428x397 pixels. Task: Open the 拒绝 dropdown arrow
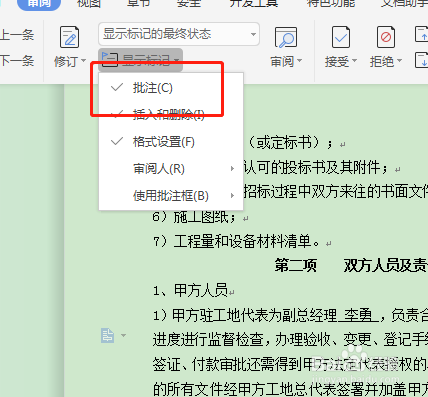click(x=399, y=61)
